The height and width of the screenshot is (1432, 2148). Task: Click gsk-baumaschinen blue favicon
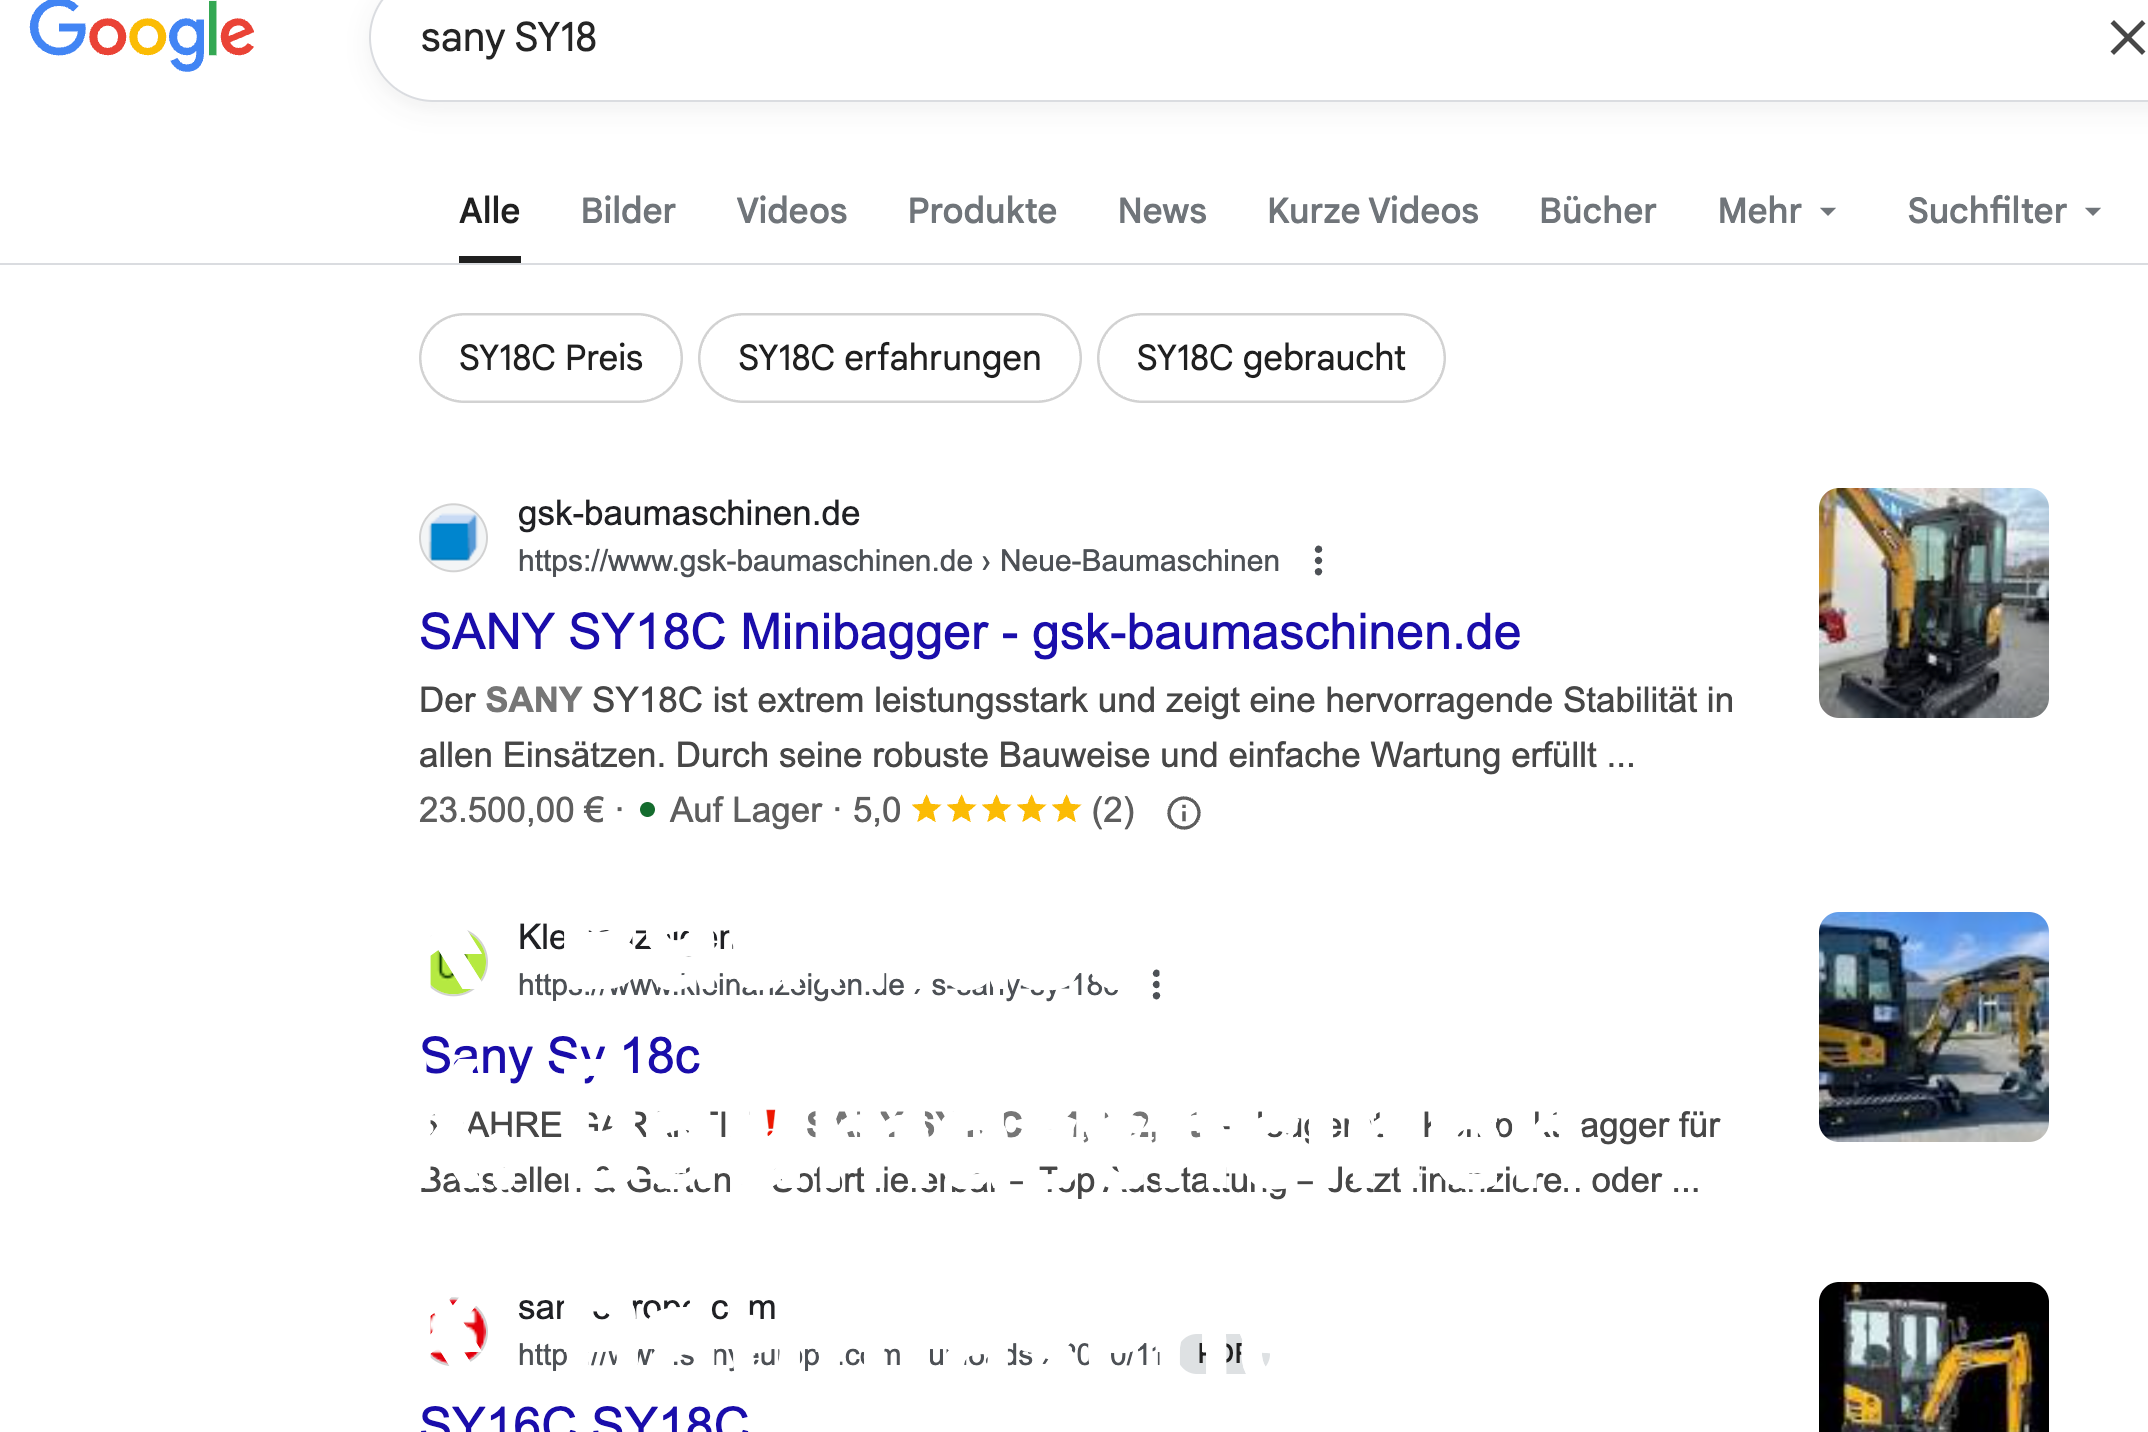tap(453, 538)
